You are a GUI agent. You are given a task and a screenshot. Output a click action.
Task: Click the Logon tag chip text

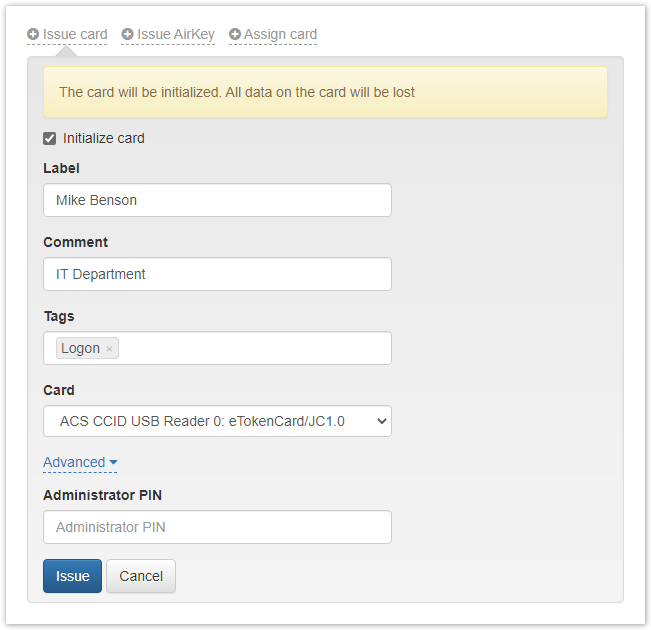point(80,348)
